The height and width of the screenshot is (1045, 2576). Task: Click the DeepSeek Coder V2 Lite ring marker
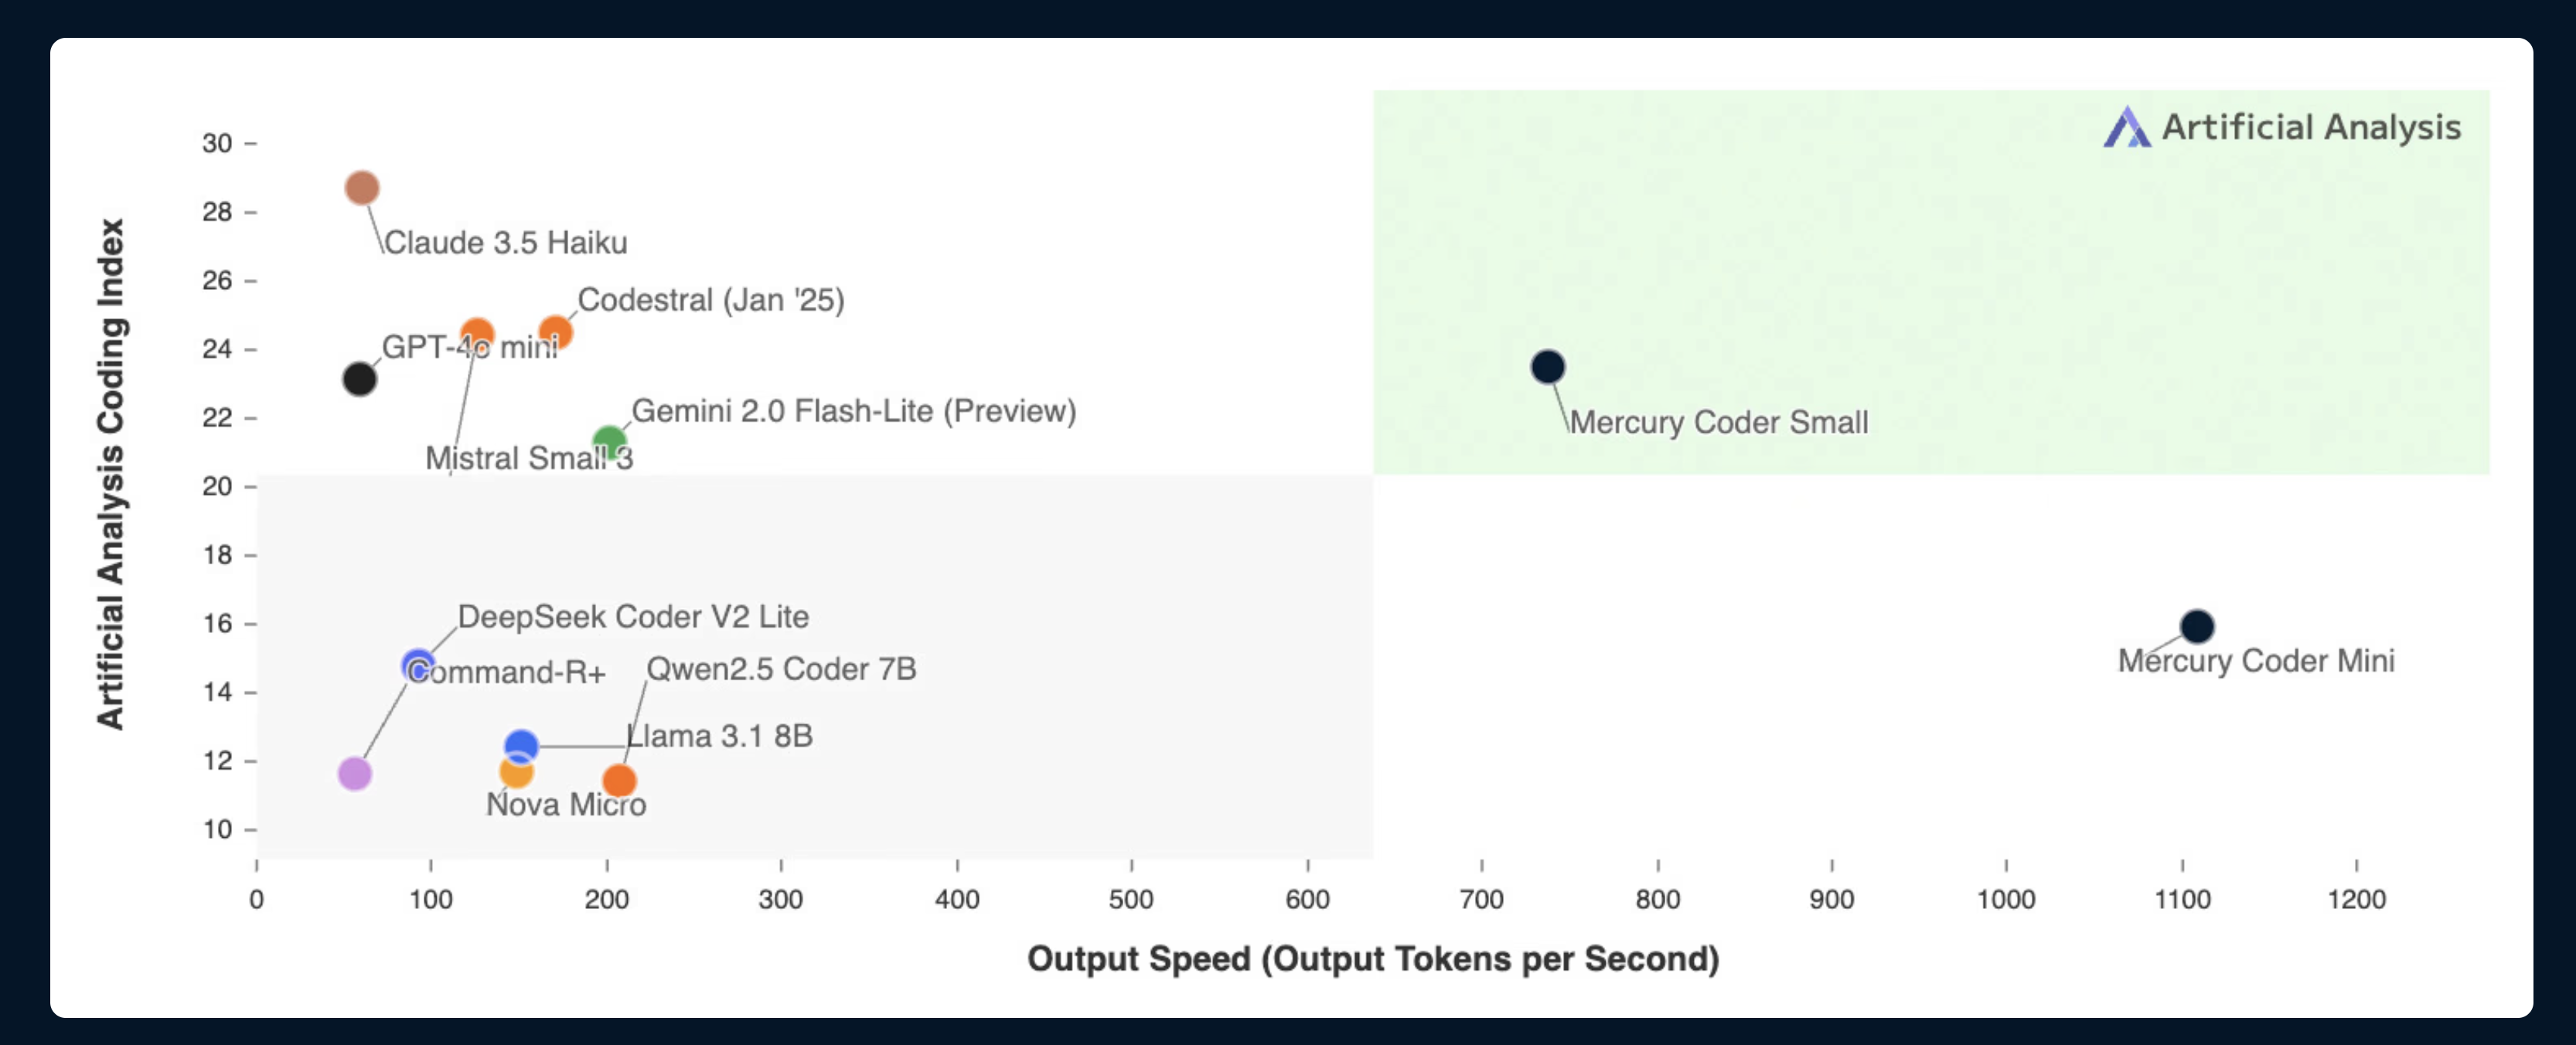pyautogui.click(x=418, y=665)
